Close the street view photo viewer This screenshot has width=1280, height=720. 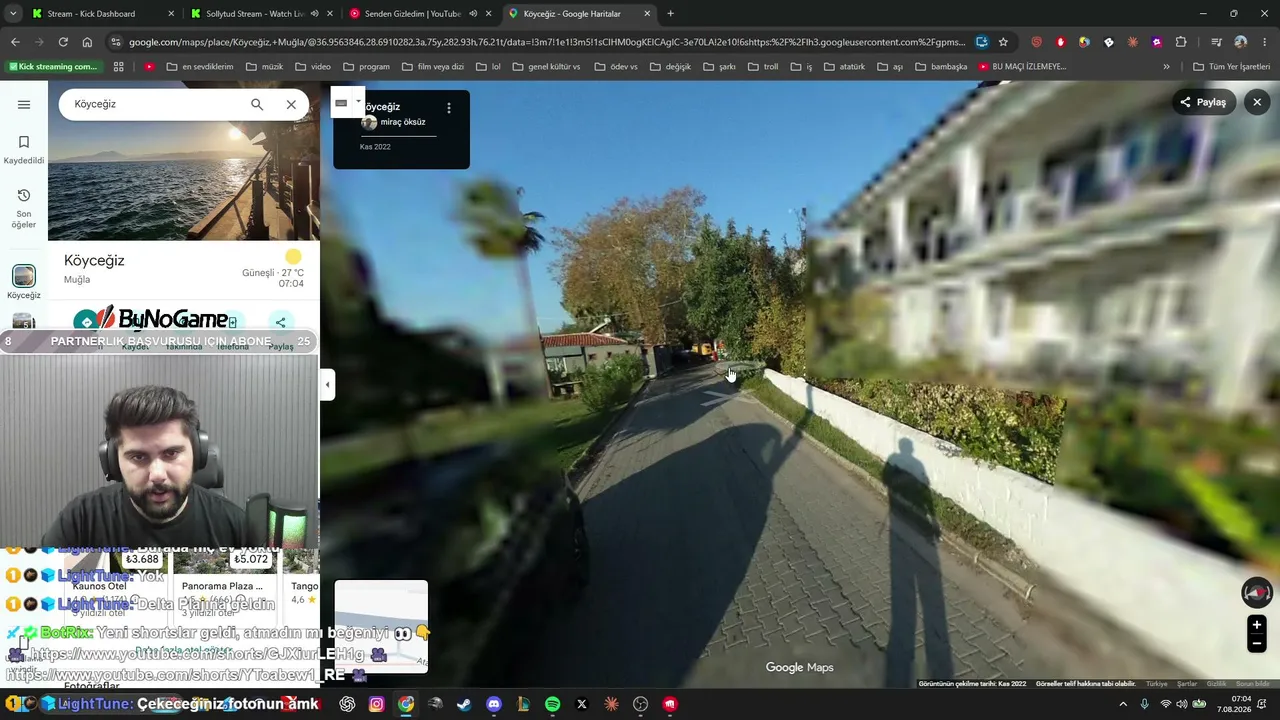pos(1257,102)
